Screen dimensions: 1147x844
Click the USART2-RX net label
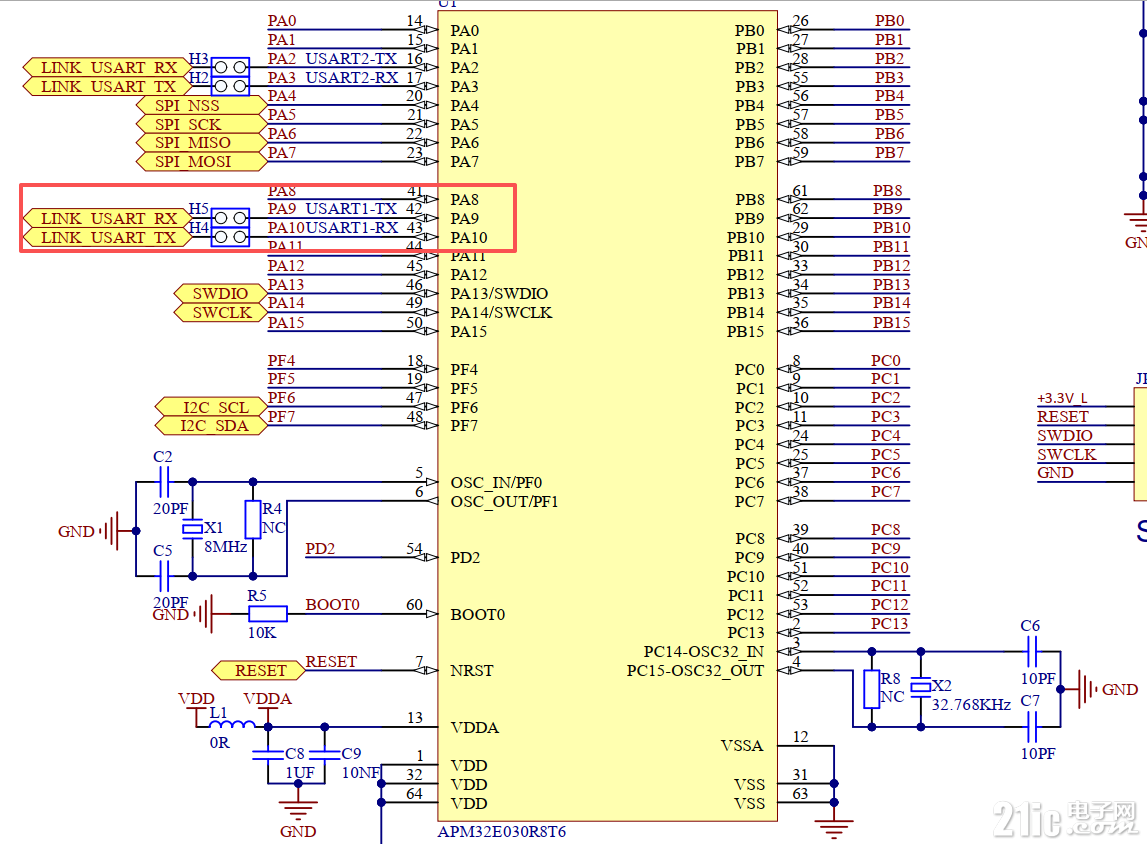(352, 78)
